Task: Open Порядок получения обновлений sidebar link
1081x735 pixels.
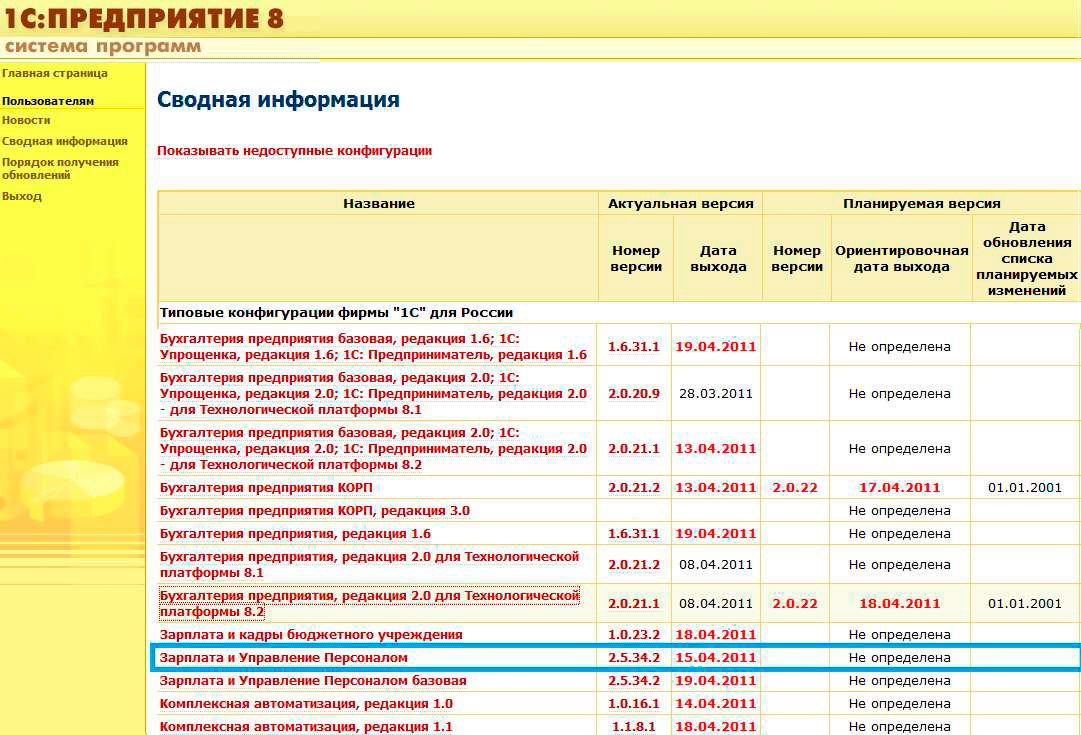Action: tap(60, 168)
